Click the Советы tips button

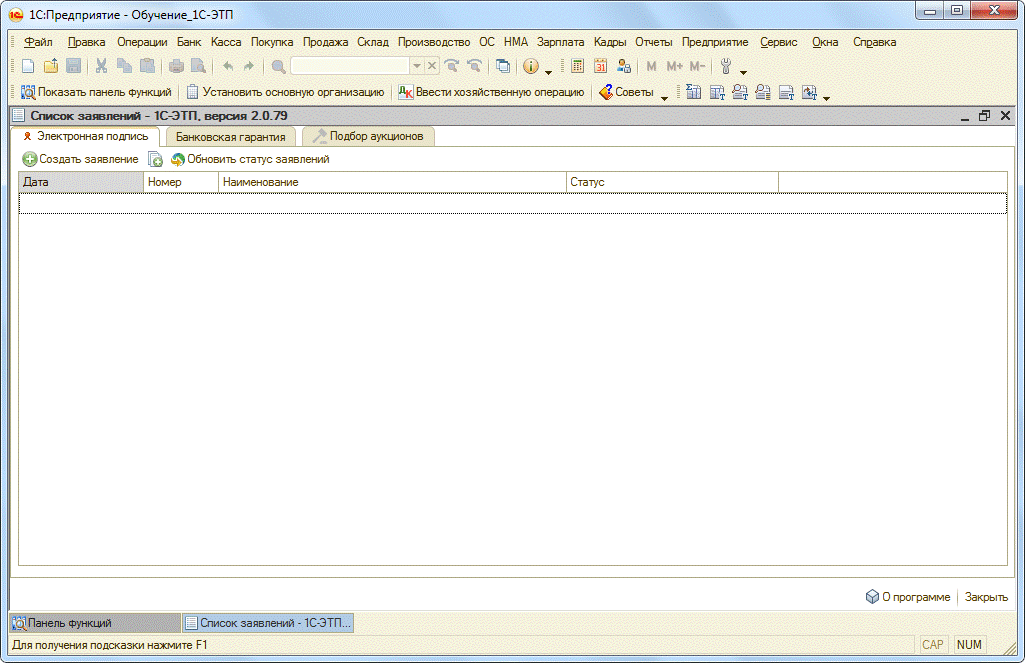coord(626,92)
